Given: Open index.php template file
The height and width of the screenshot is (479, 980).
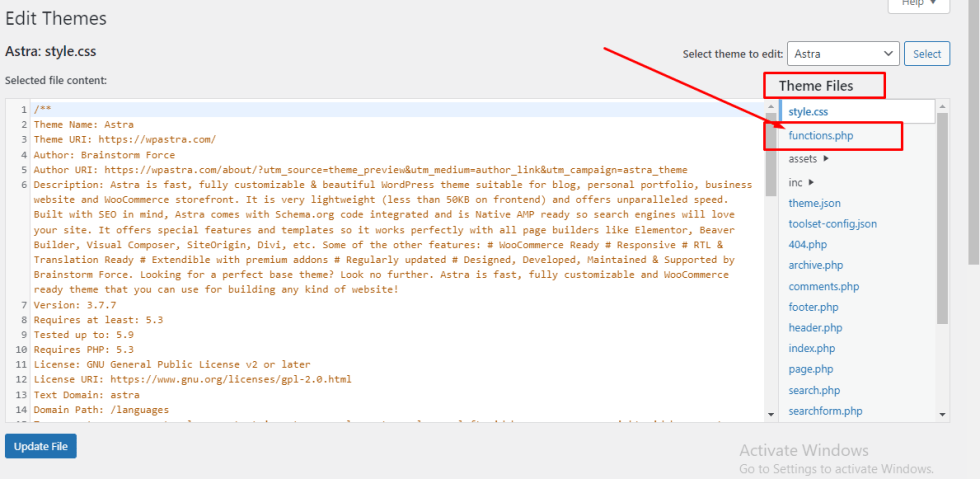Looking at the screenshot, I should (x=811, y=348).
